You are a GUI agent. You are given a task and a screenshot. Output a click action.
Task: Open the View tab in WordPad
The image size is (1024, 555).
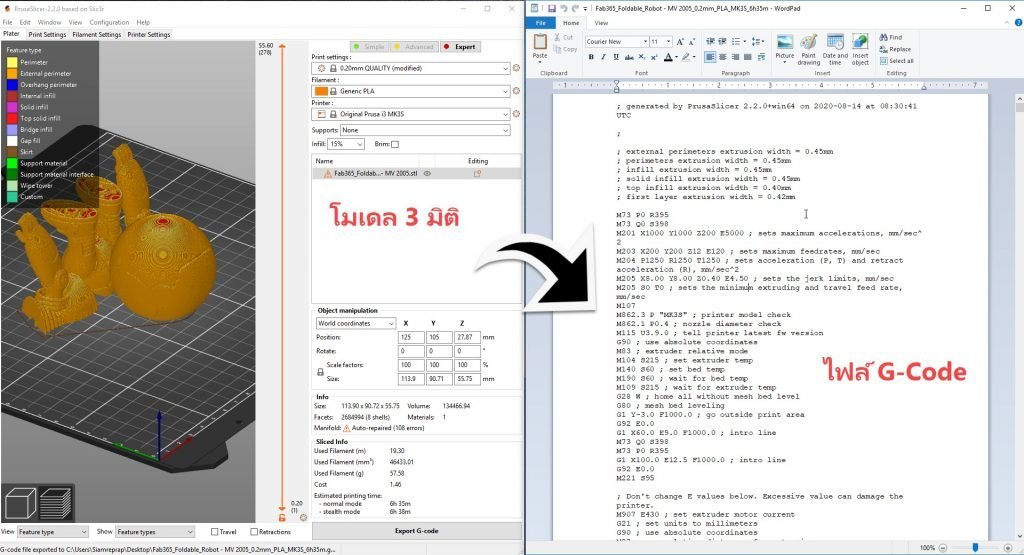601,22
